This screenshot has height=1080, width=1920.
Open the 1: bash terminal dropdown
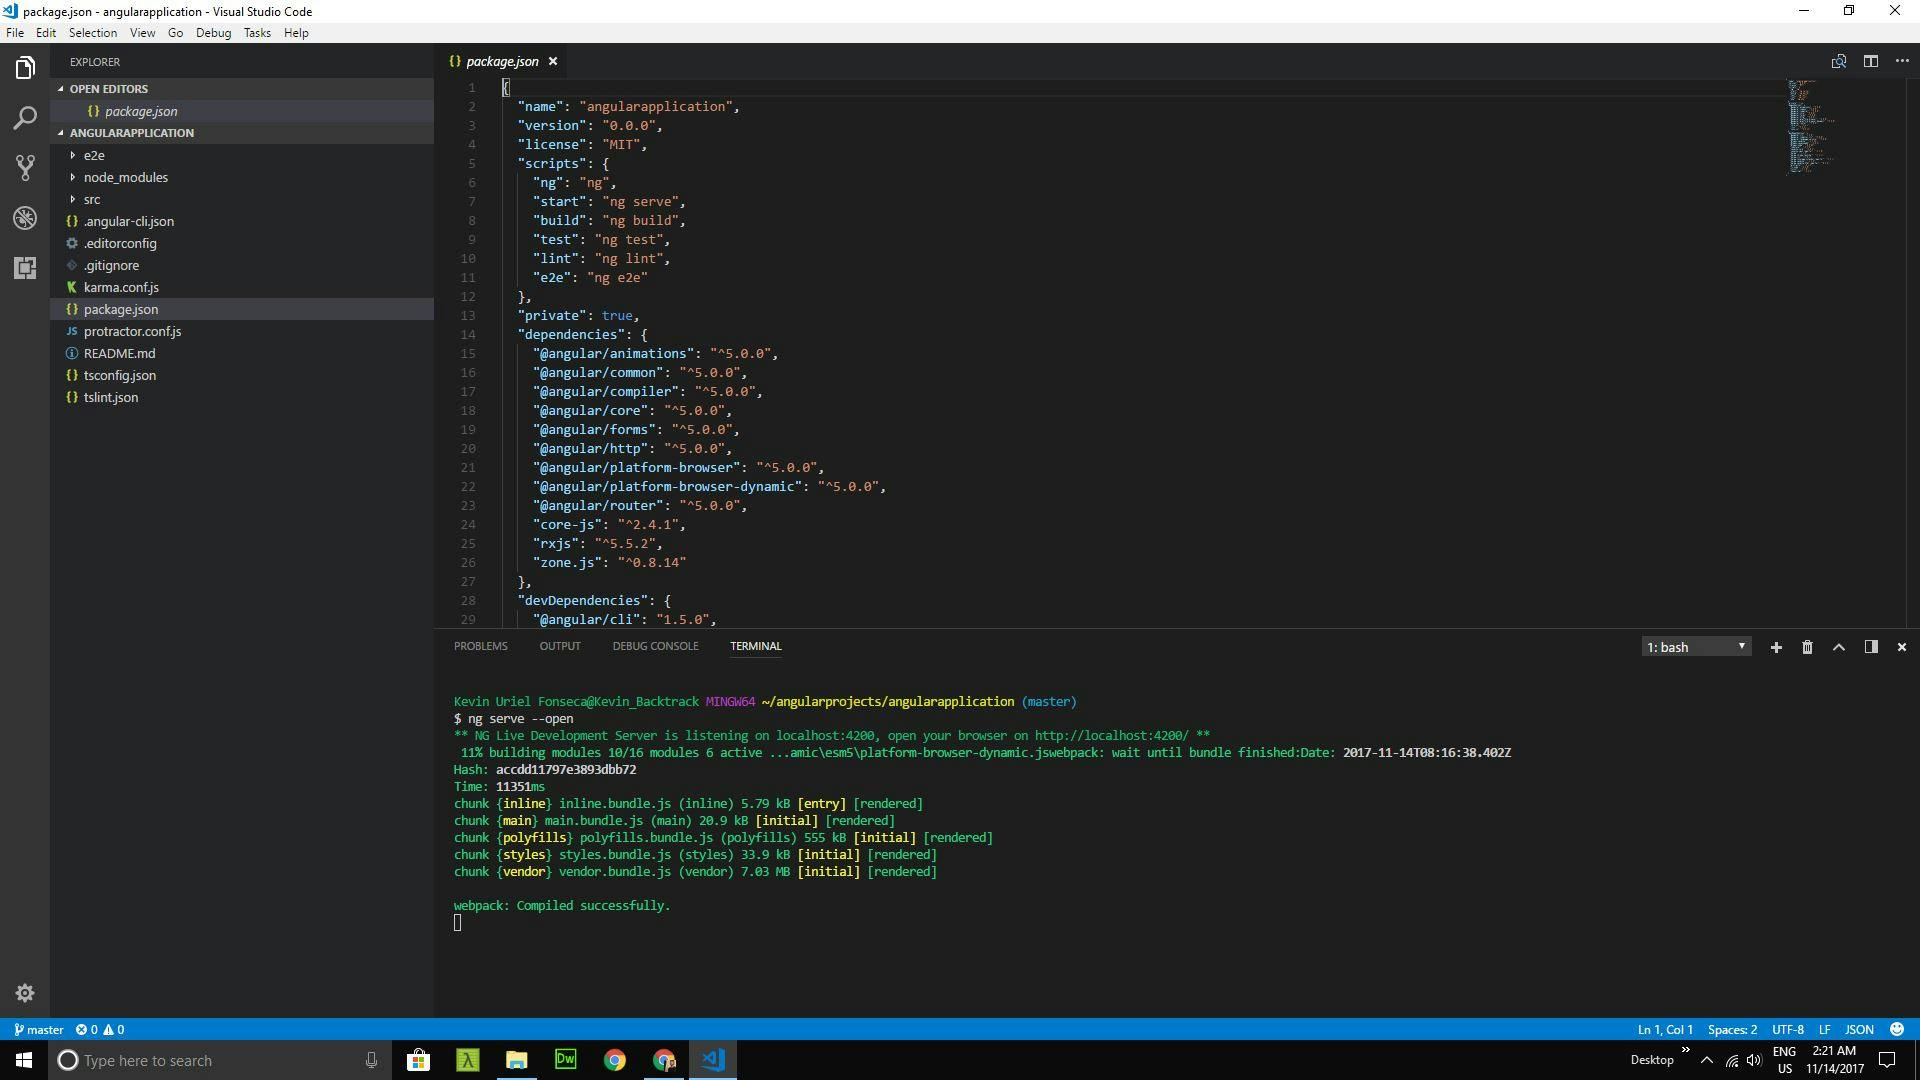point(1696,647)
